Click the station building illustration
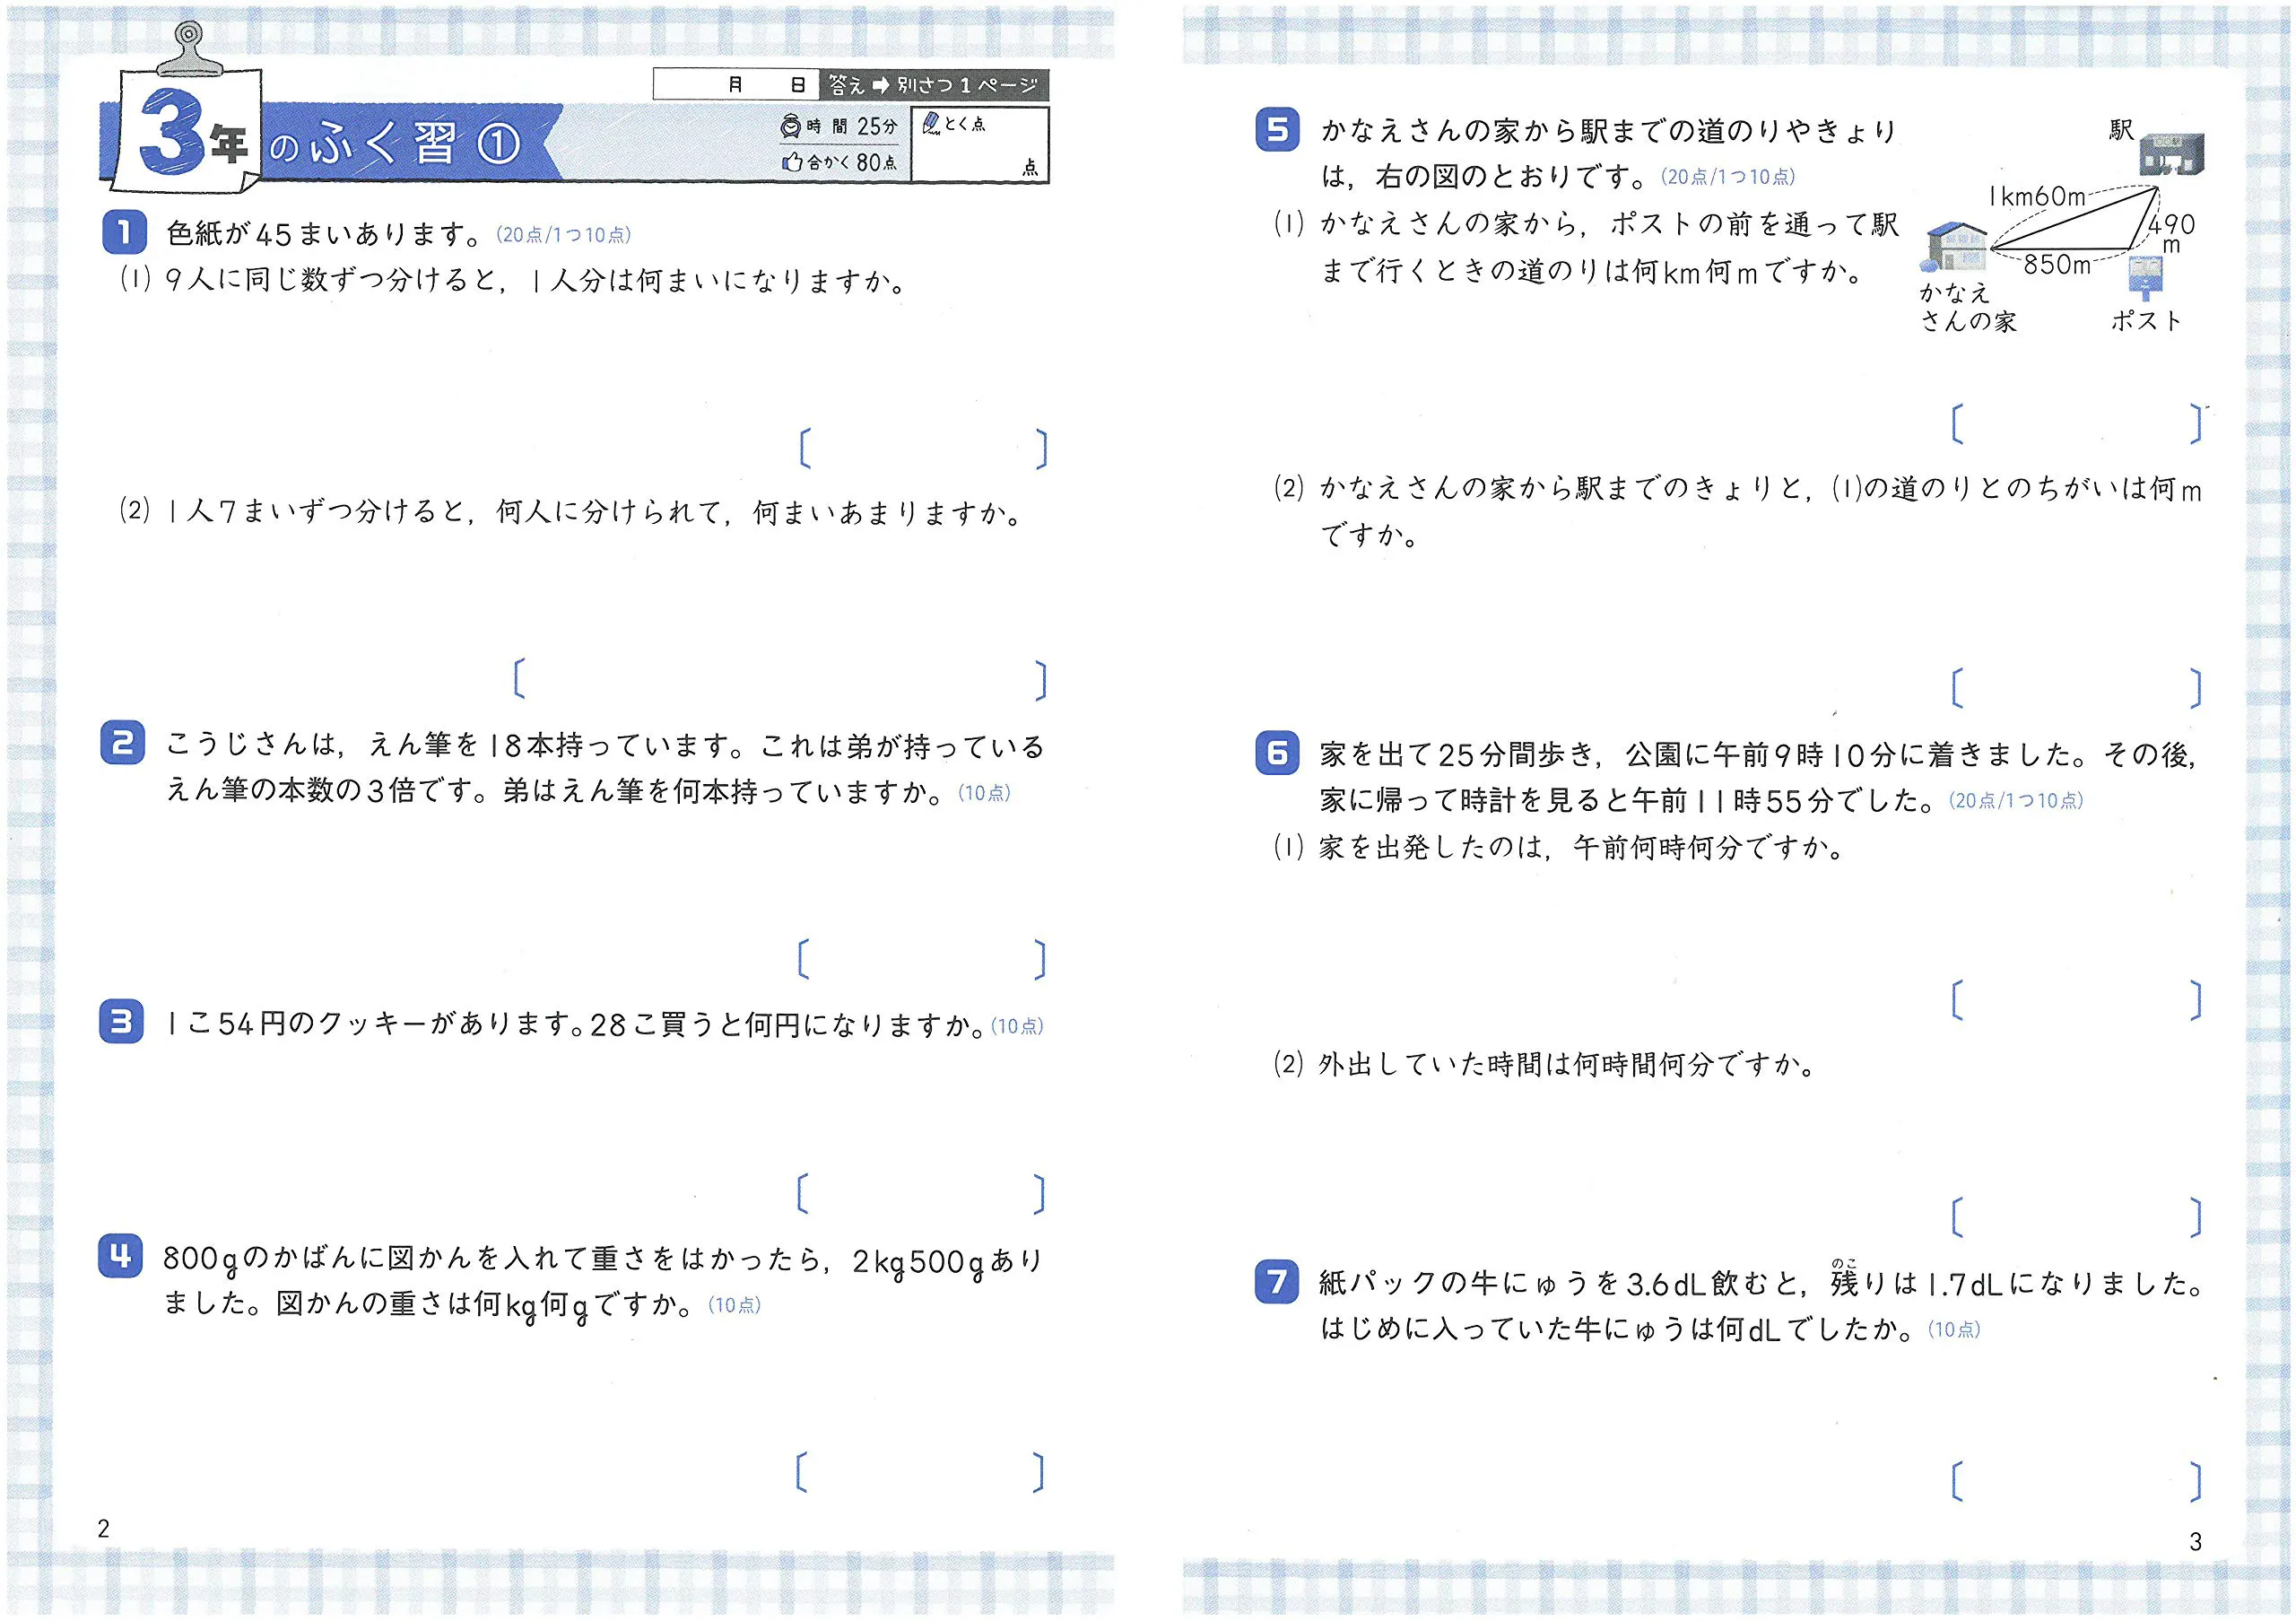2296x1621 pixels. [x=2172, y=155]
